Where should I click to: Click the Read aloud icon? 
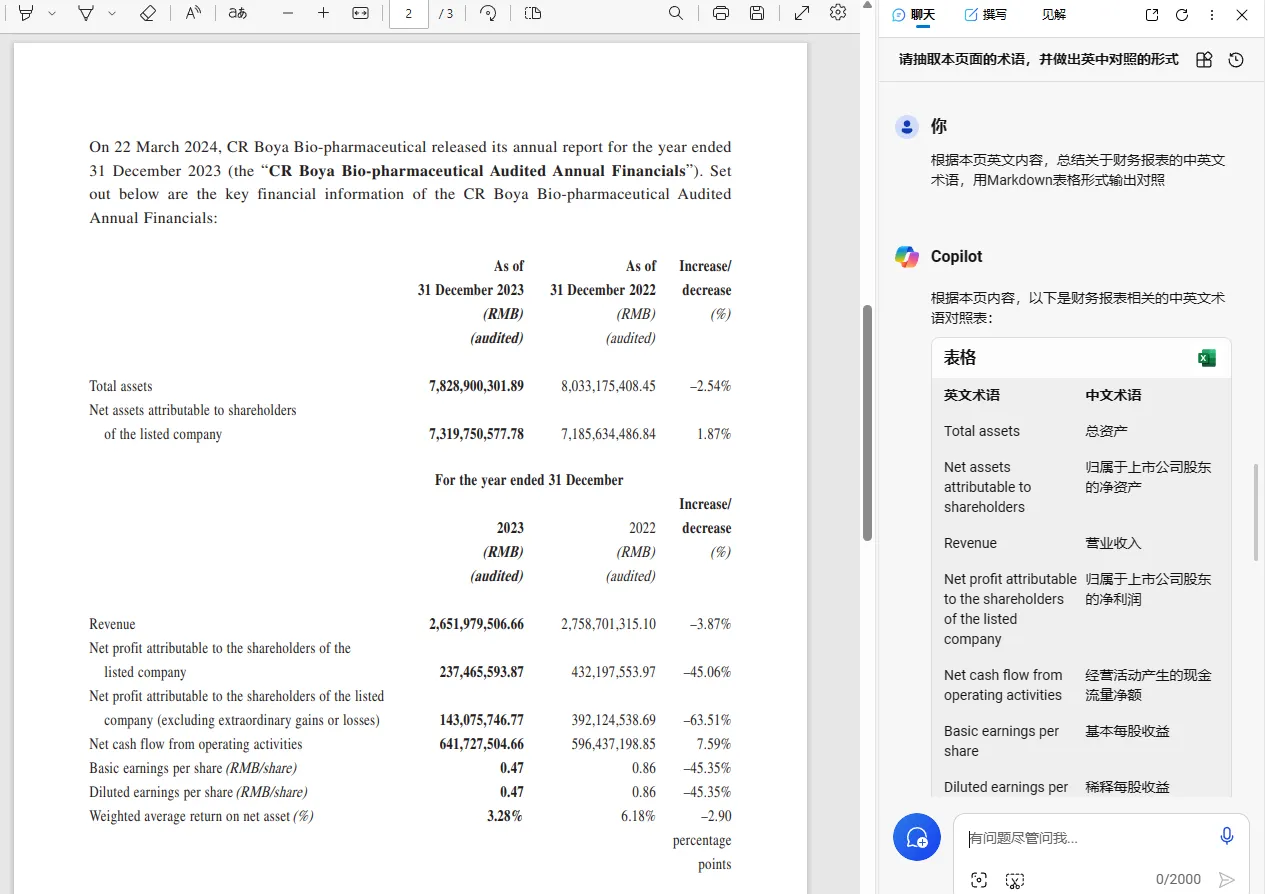pos(194,13)
